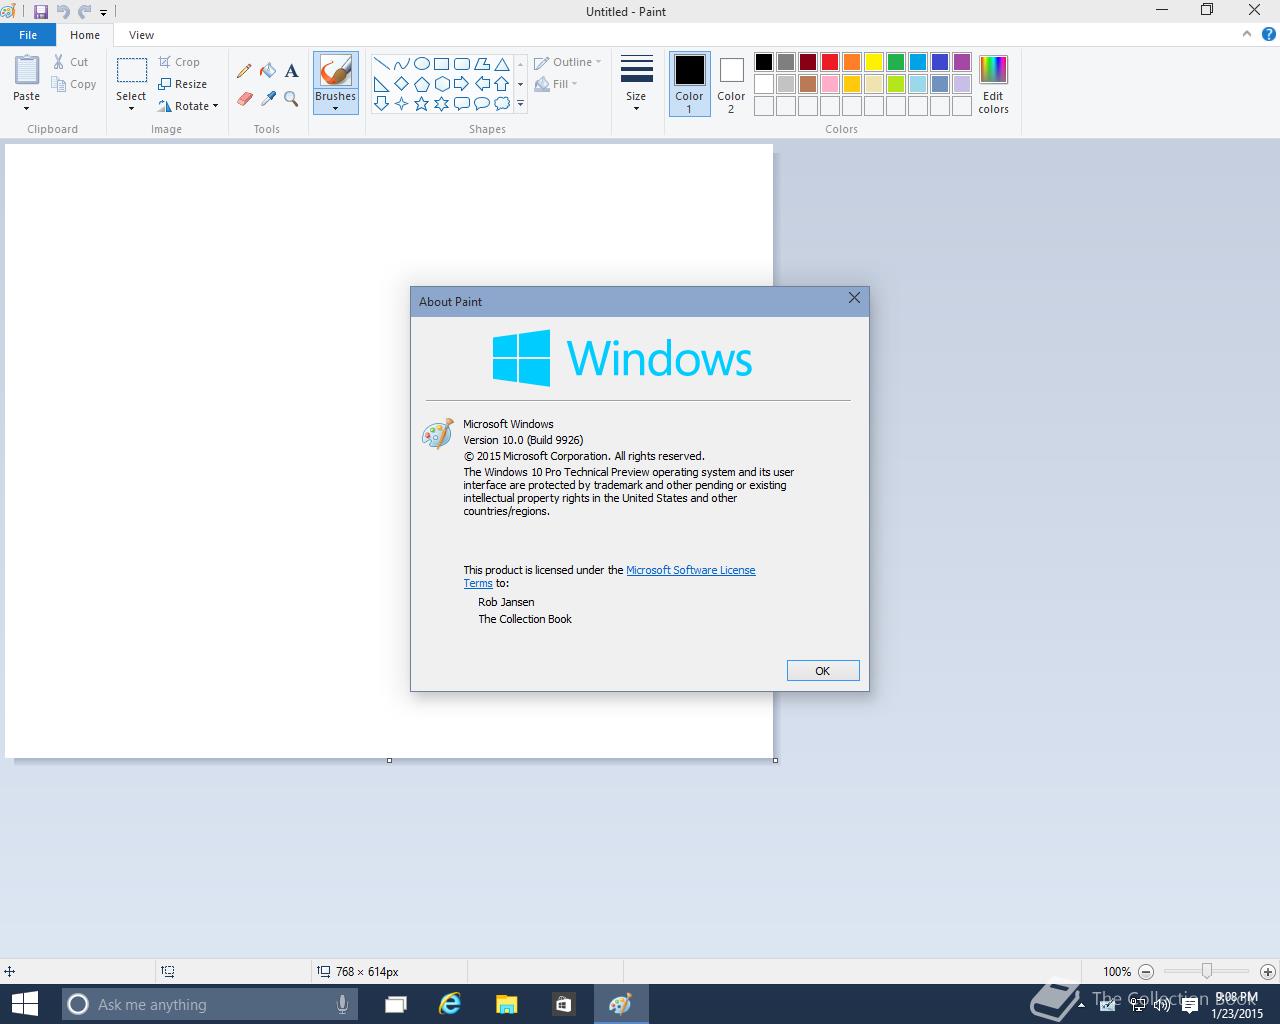Open Customize Quick Access Toolbar arrow
Viewport: 1280px width, 1024px height.
click(103, 13)
